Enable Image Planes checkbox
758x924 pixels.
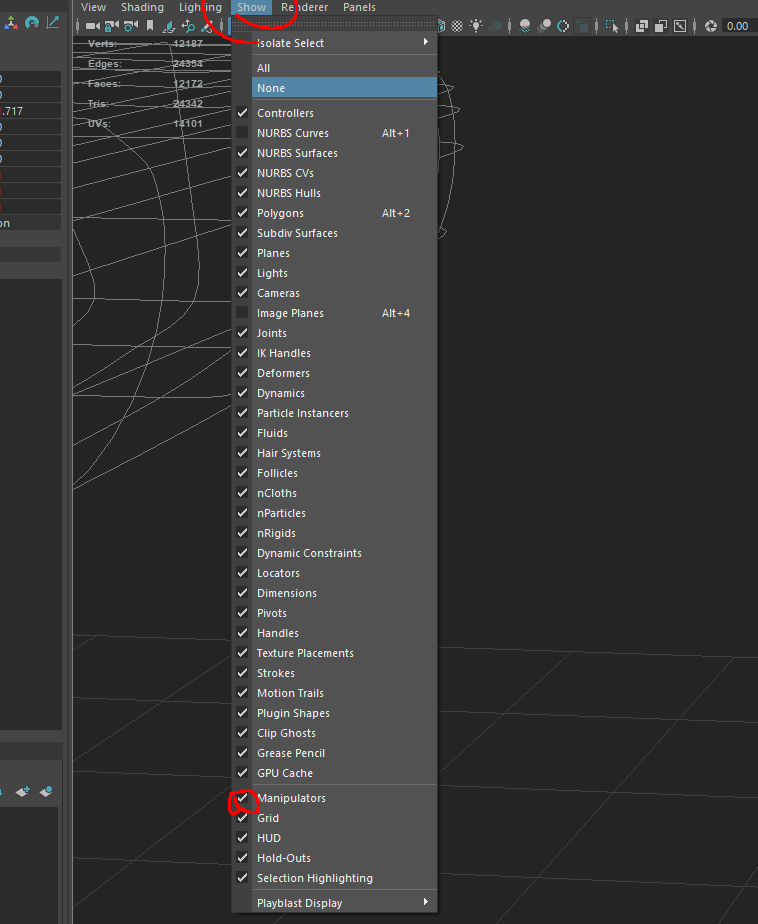pyautogui.click(x=242, y=313)
